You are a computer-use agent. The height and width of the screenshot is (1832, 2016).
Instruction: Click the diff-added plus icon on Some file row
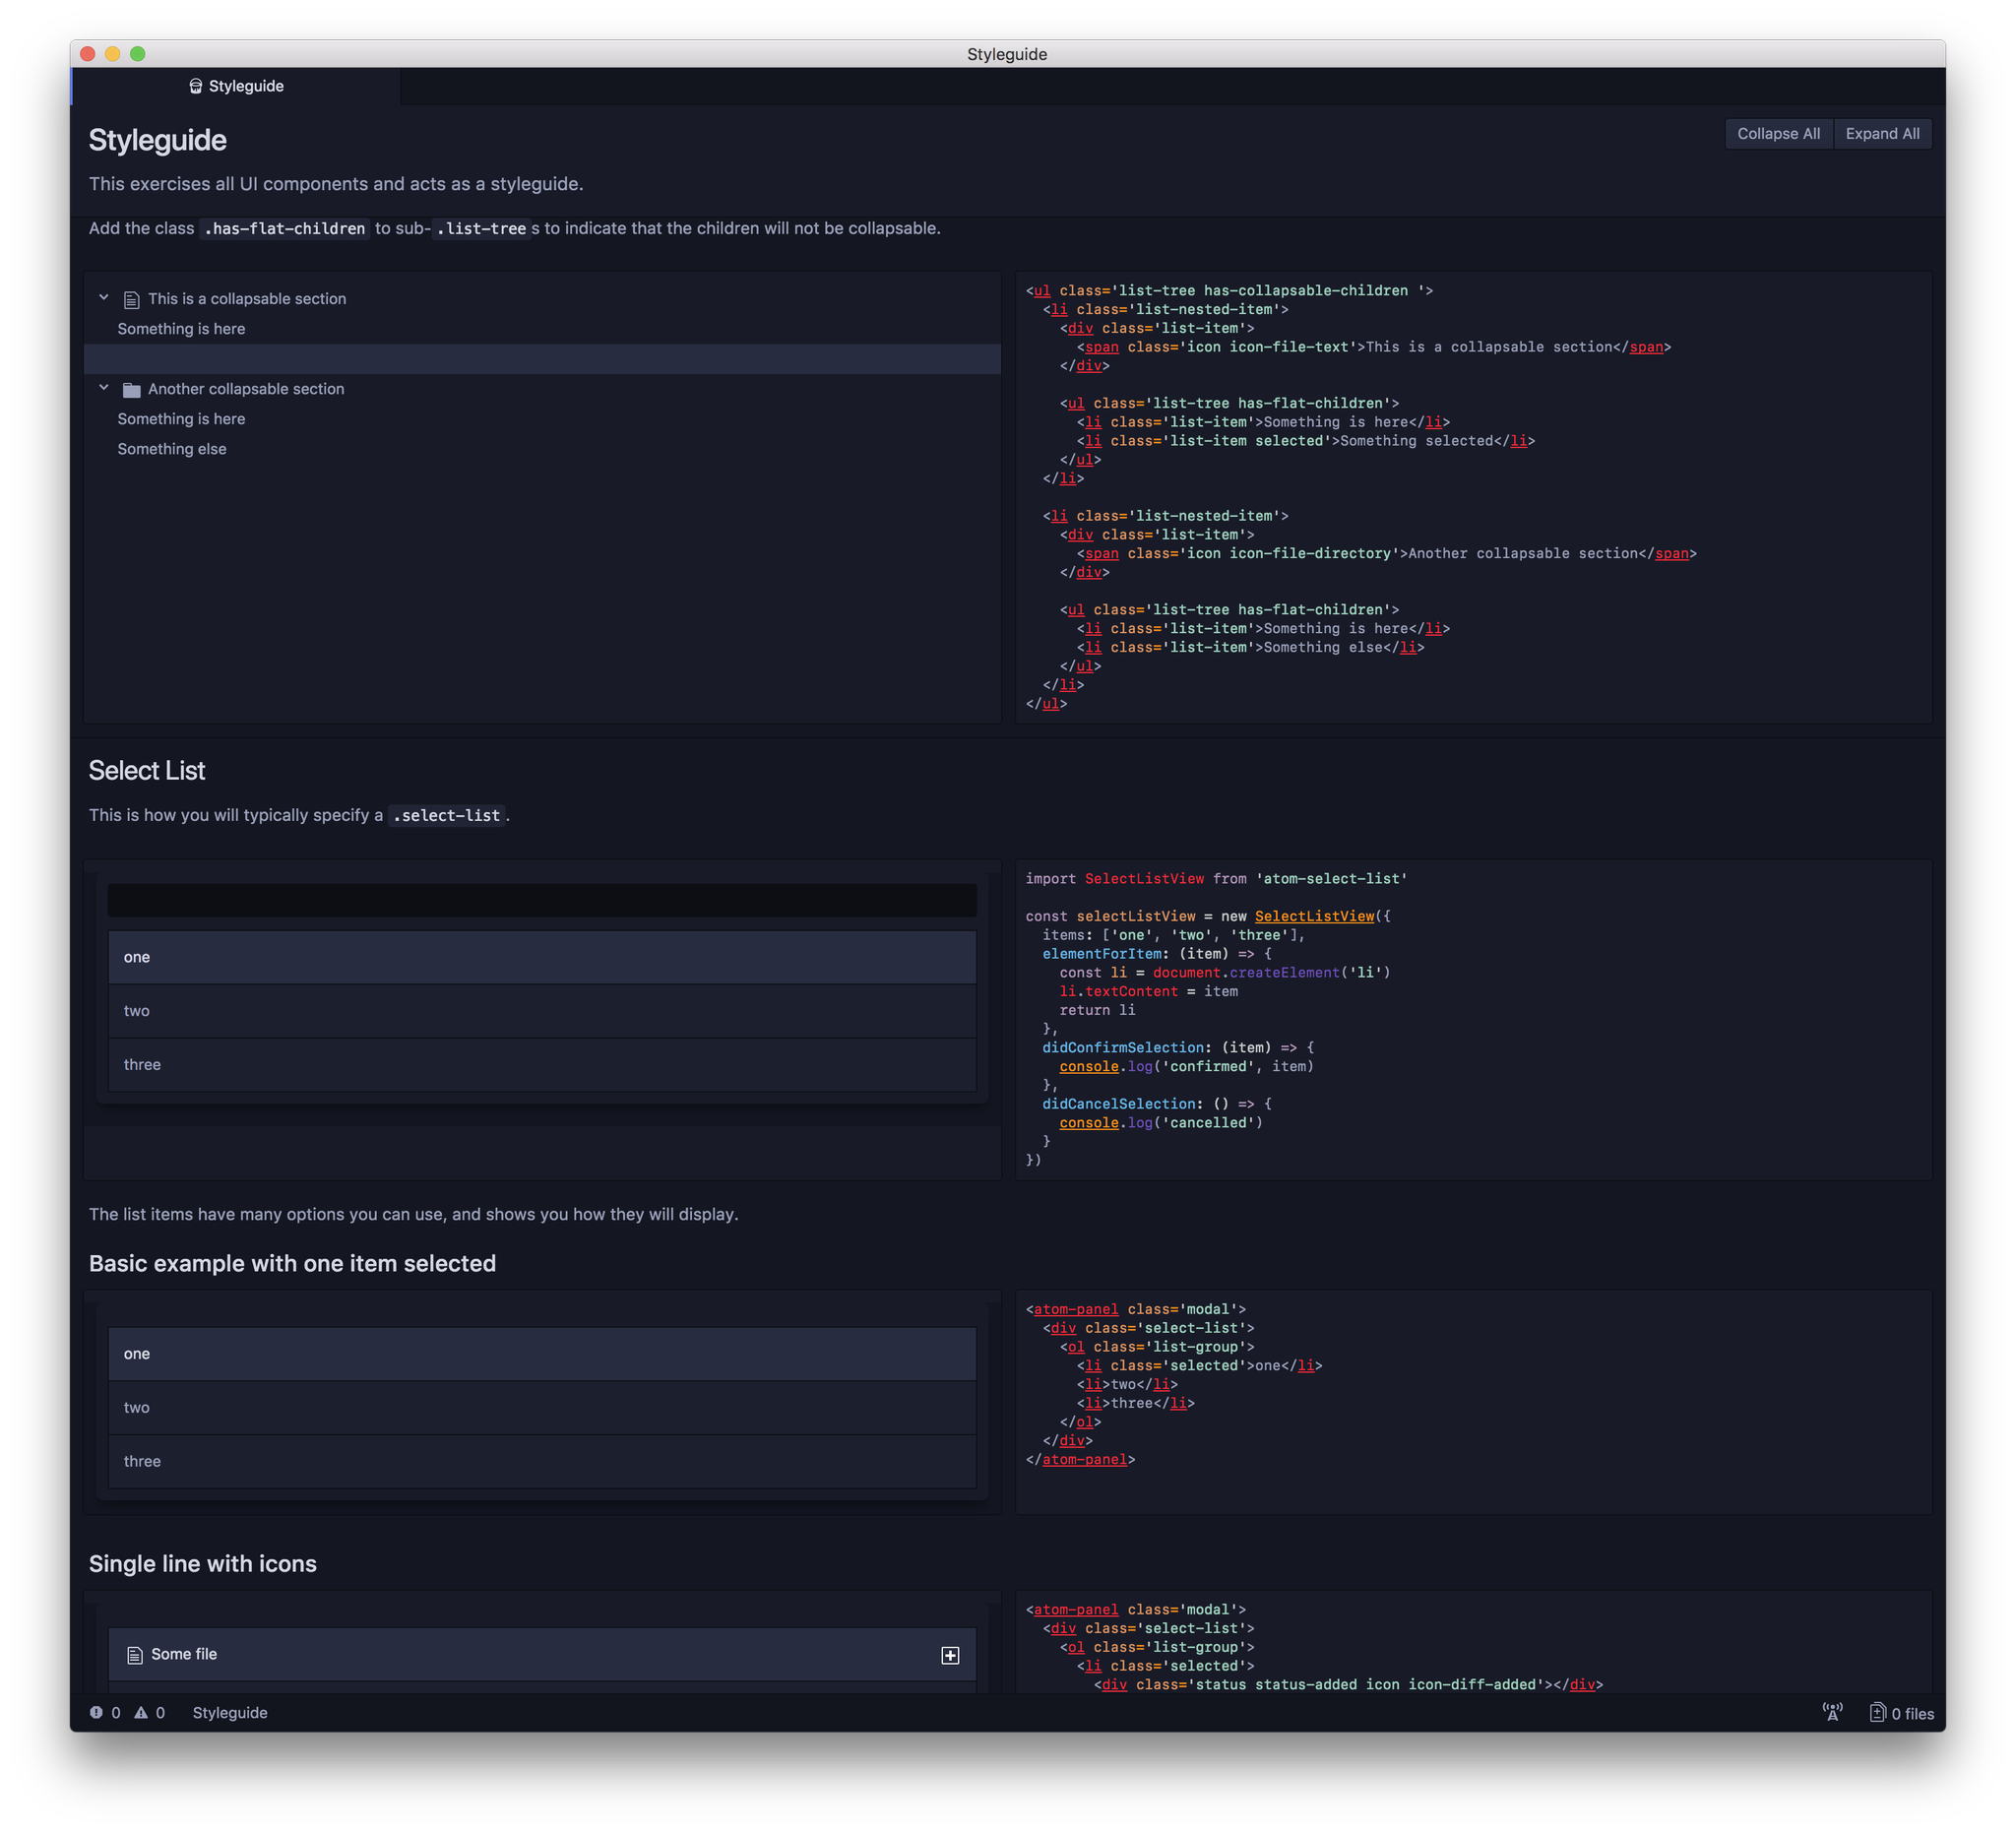[950, 1655]
